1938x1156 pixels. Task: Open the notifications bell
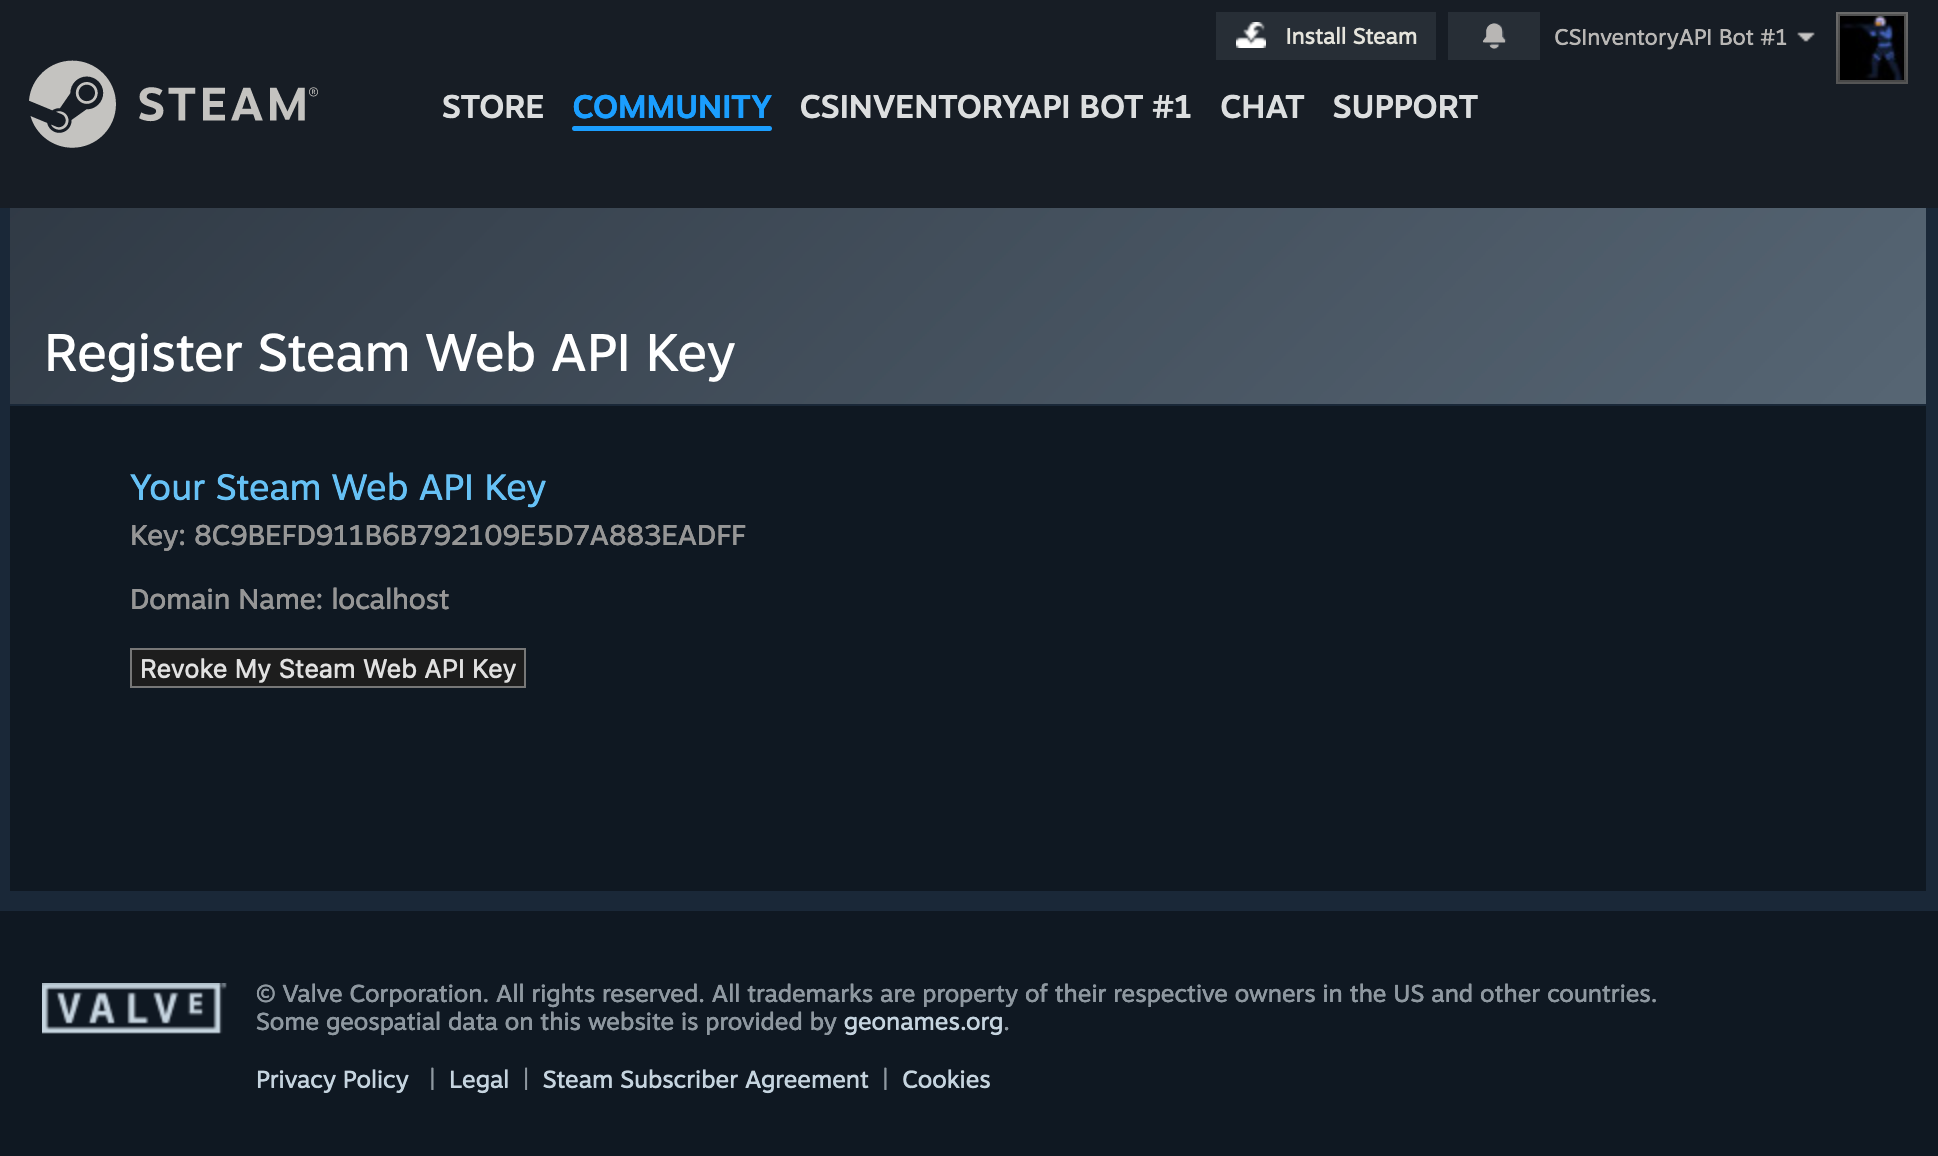(1493, 36)
